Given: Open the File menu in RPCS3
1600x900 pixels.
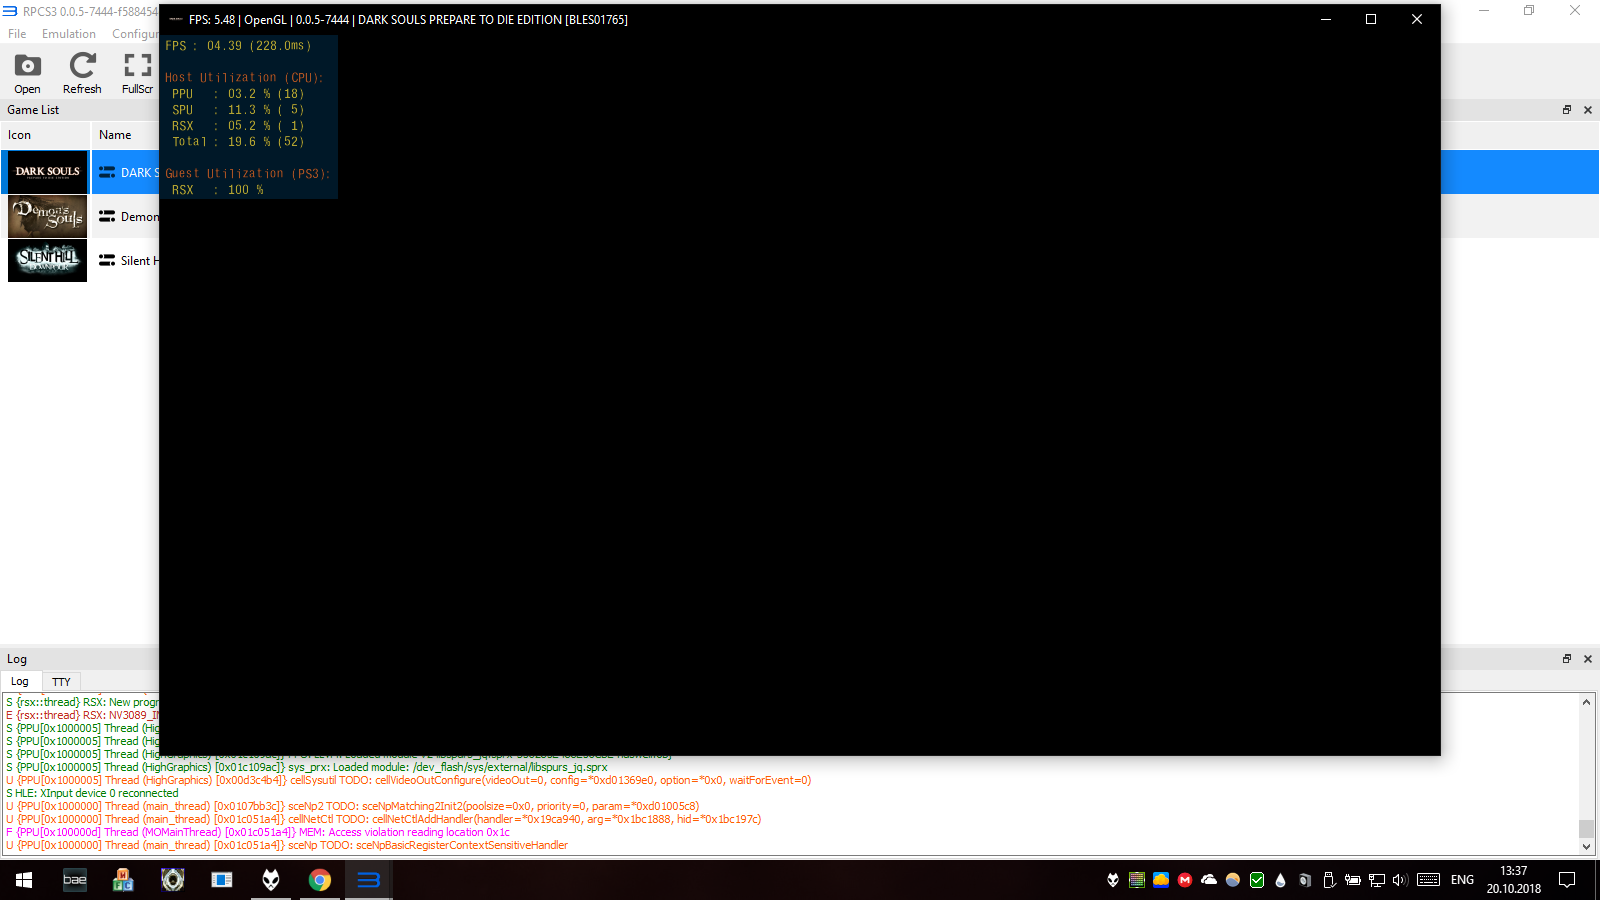Looking at the screenshot, I should click(17, 33).
